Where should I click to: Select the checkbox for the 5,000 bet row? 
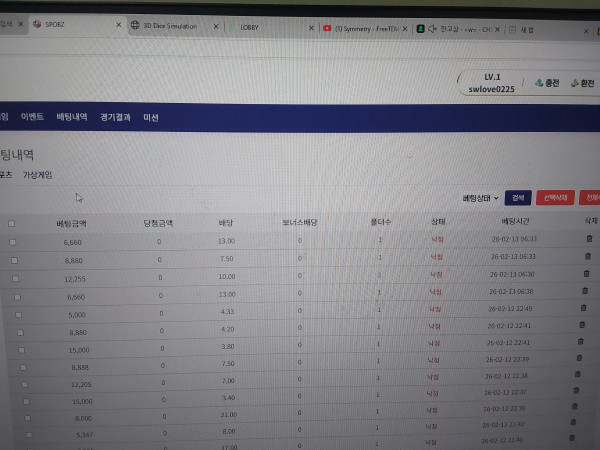point(19,313)
